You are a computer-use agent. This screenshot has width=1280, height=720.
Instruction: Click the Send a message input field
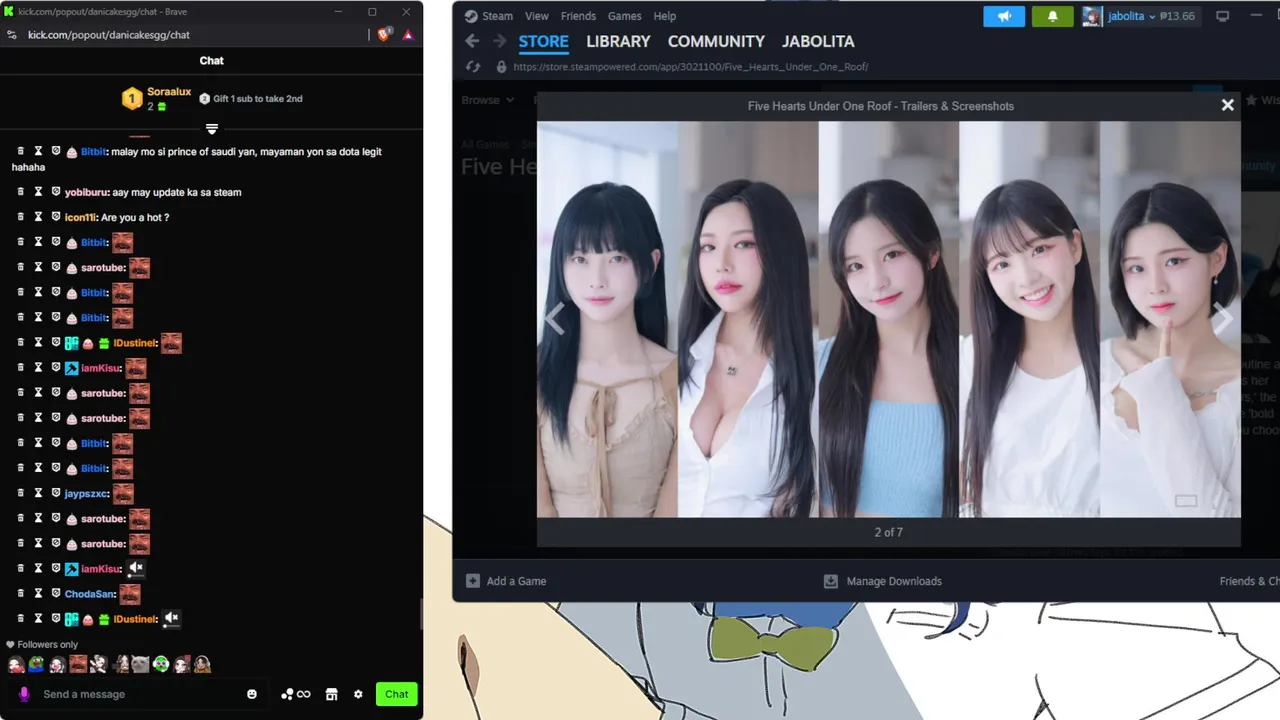click(140, 694)
